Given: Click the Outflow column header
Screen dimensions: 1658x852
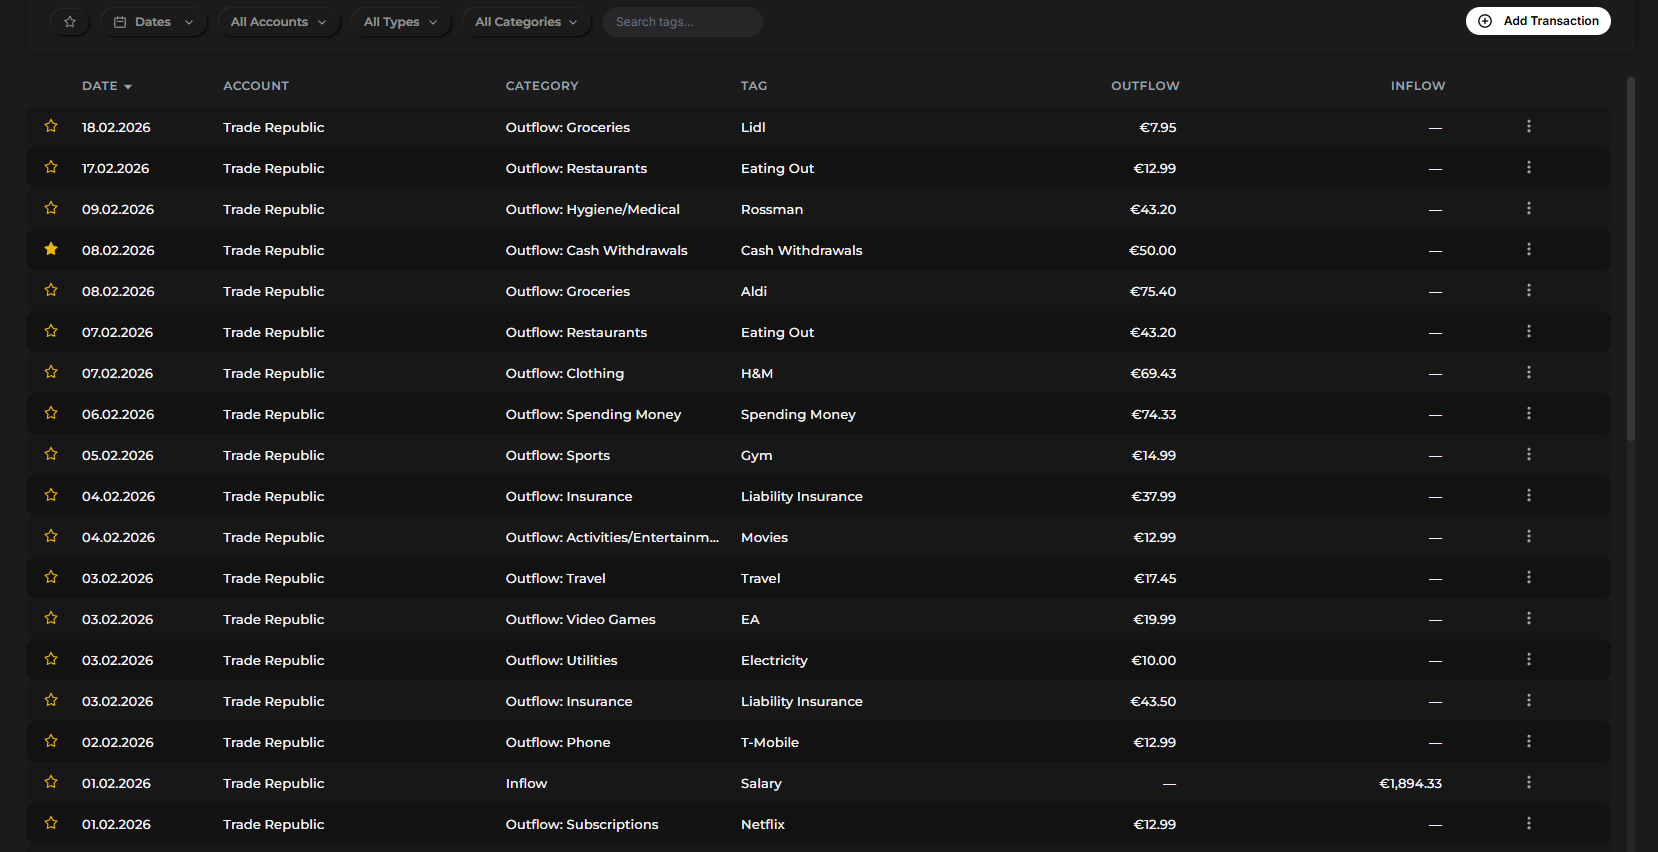Looking at the screenshot, I should pos(1145,86).
